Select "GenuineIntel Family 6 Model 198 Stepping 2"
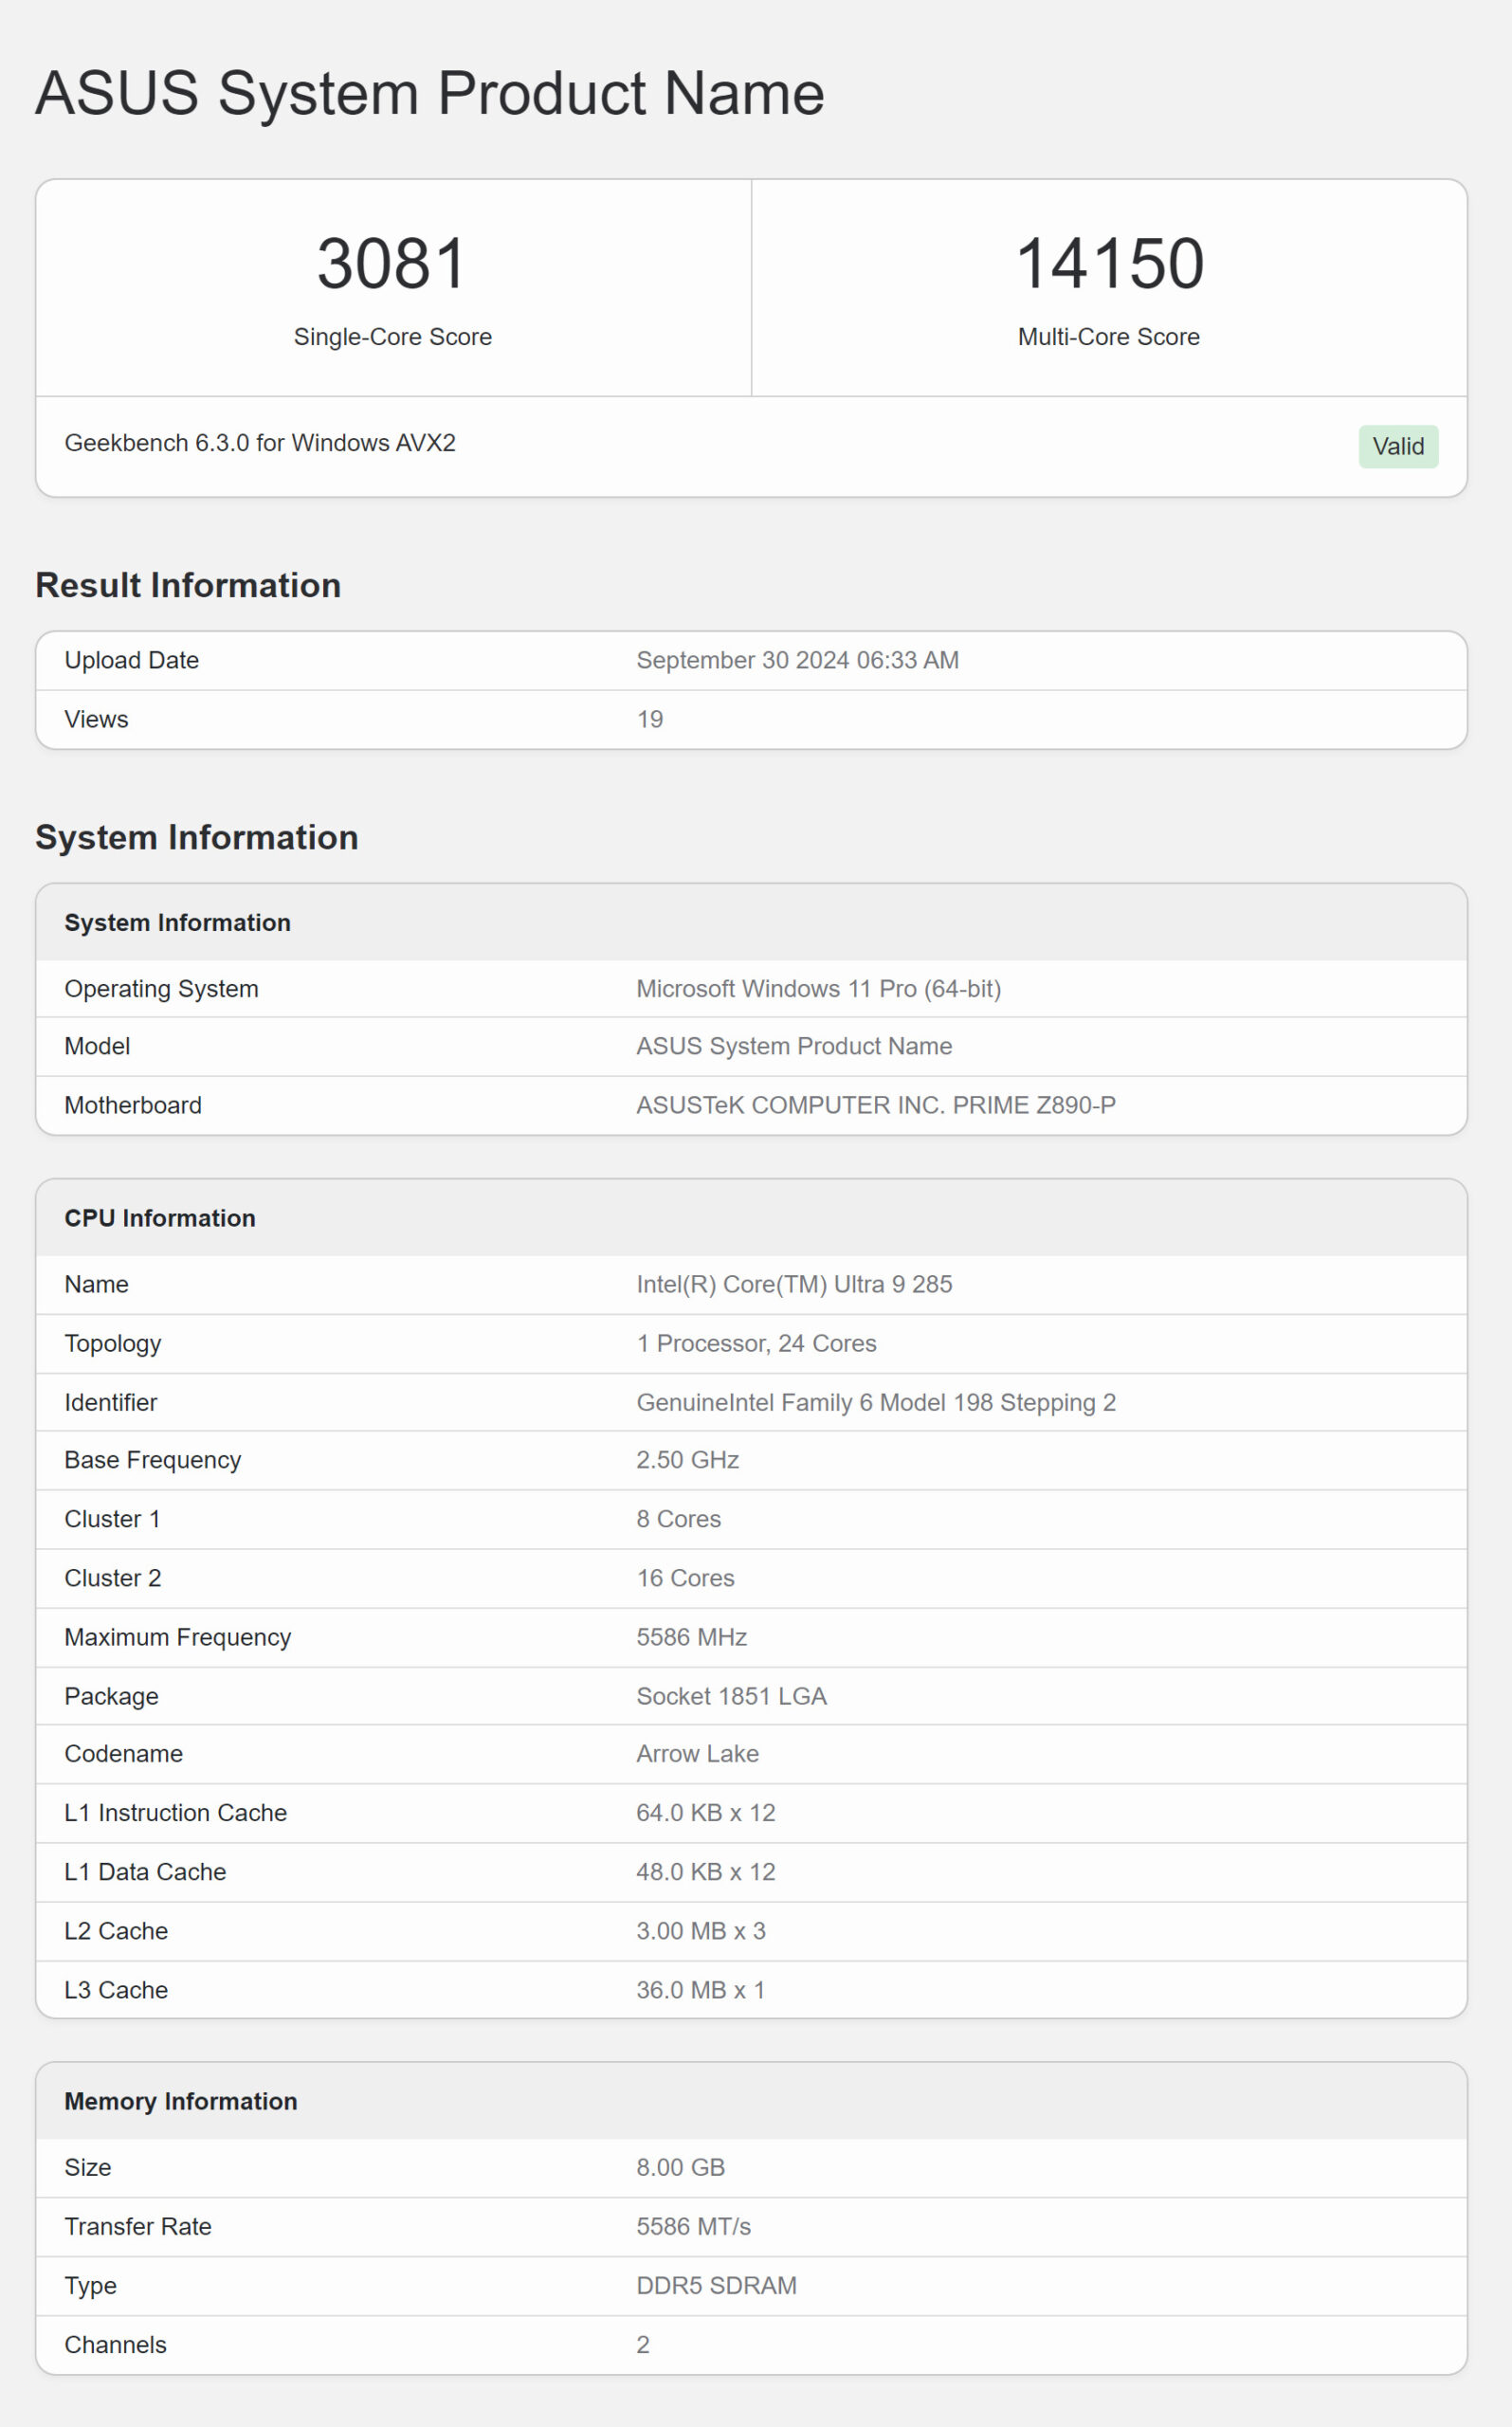 (x=876, y=1402)
